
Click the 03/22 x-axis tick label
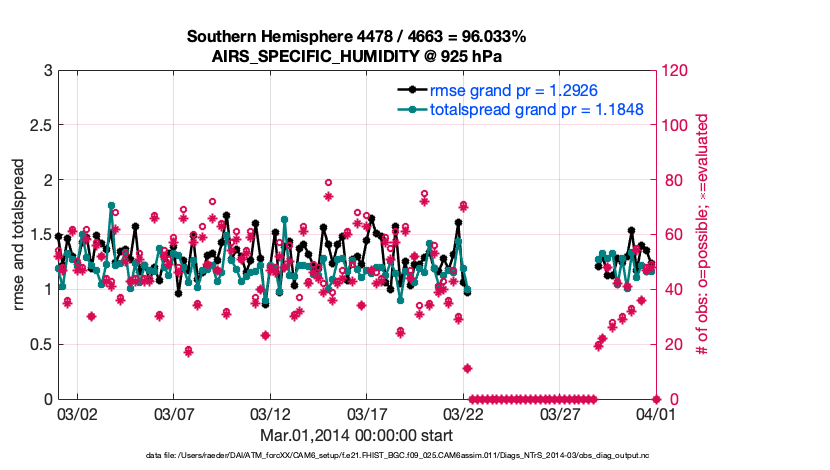[x=462, y=413]
